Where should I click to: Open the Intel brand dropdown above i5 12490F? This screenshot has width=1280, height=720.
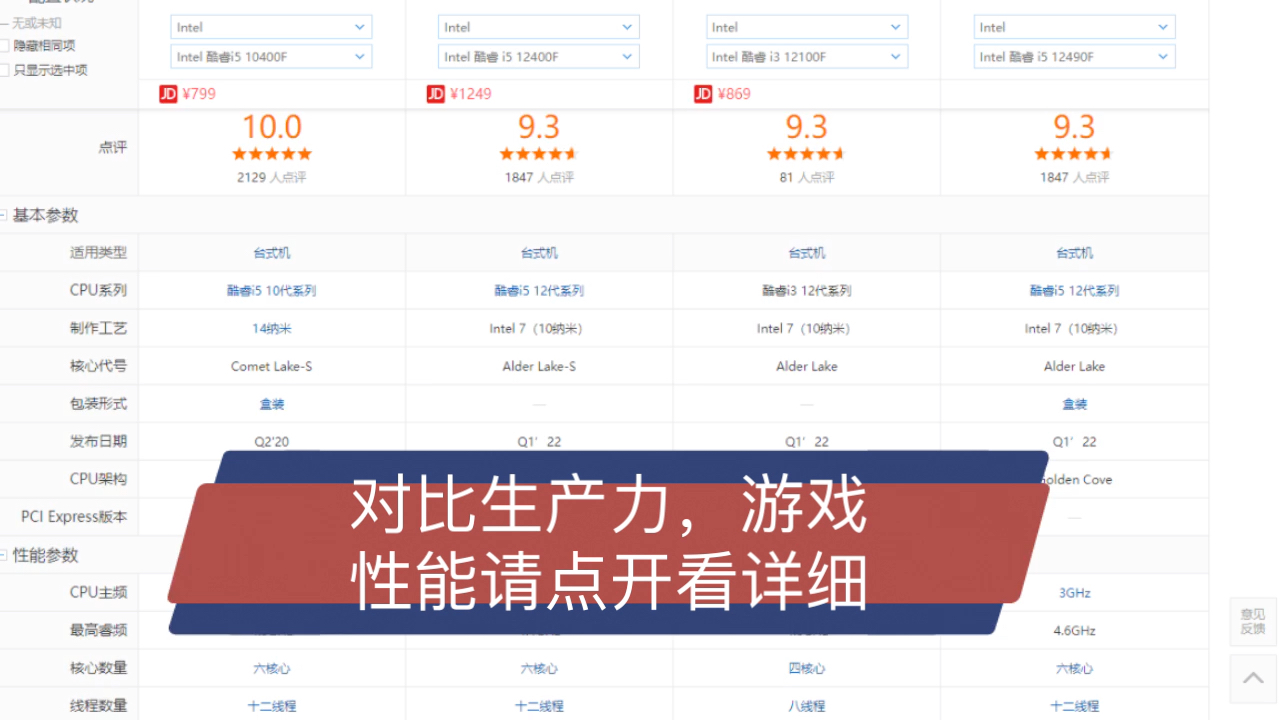click(x=1074, y=27)
